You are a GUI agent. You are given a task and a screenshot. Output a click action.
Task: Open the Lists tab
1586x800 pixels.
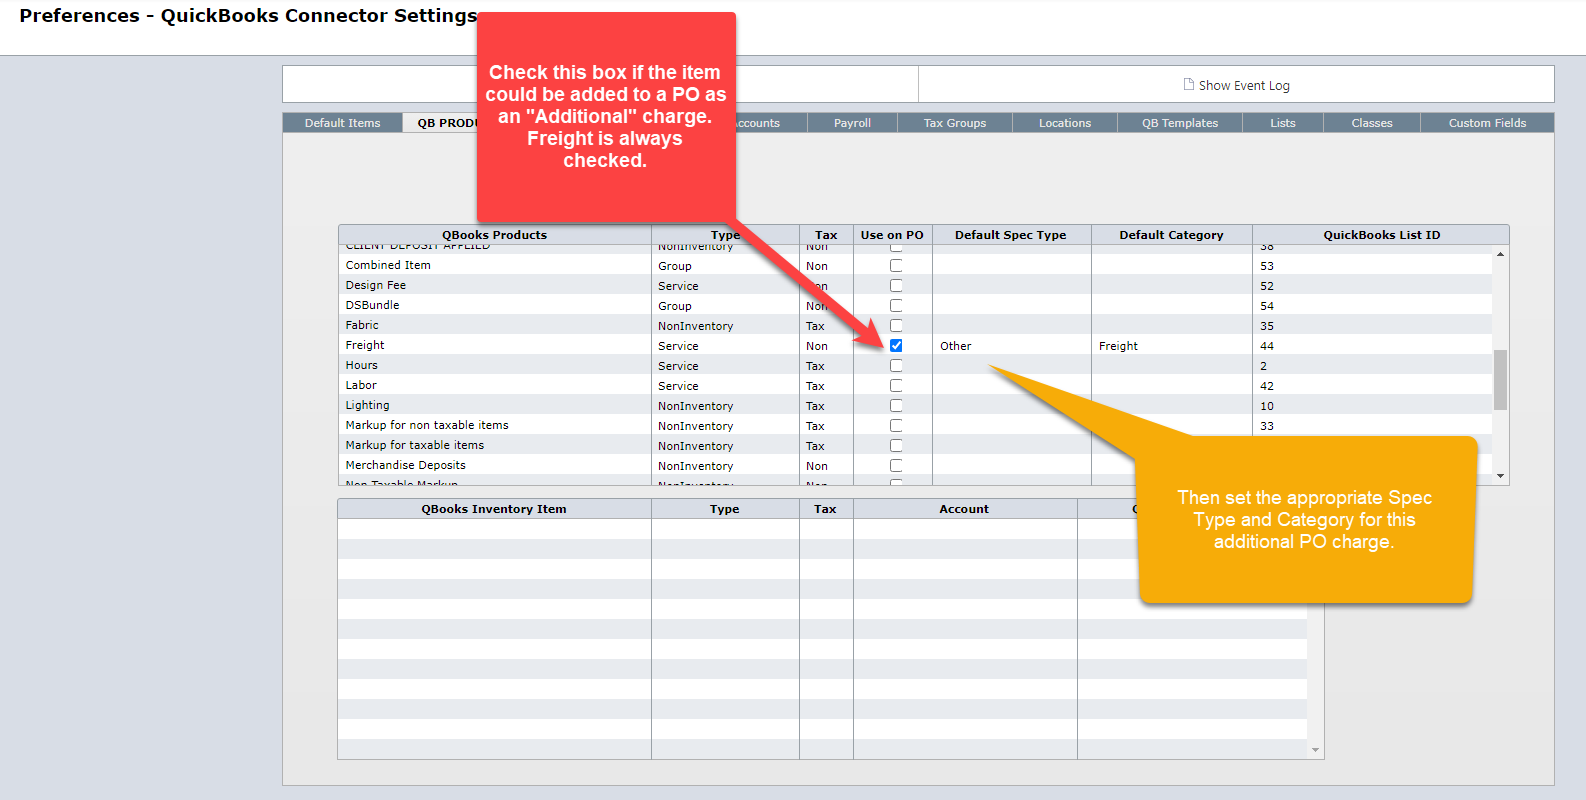[1282, 123]
